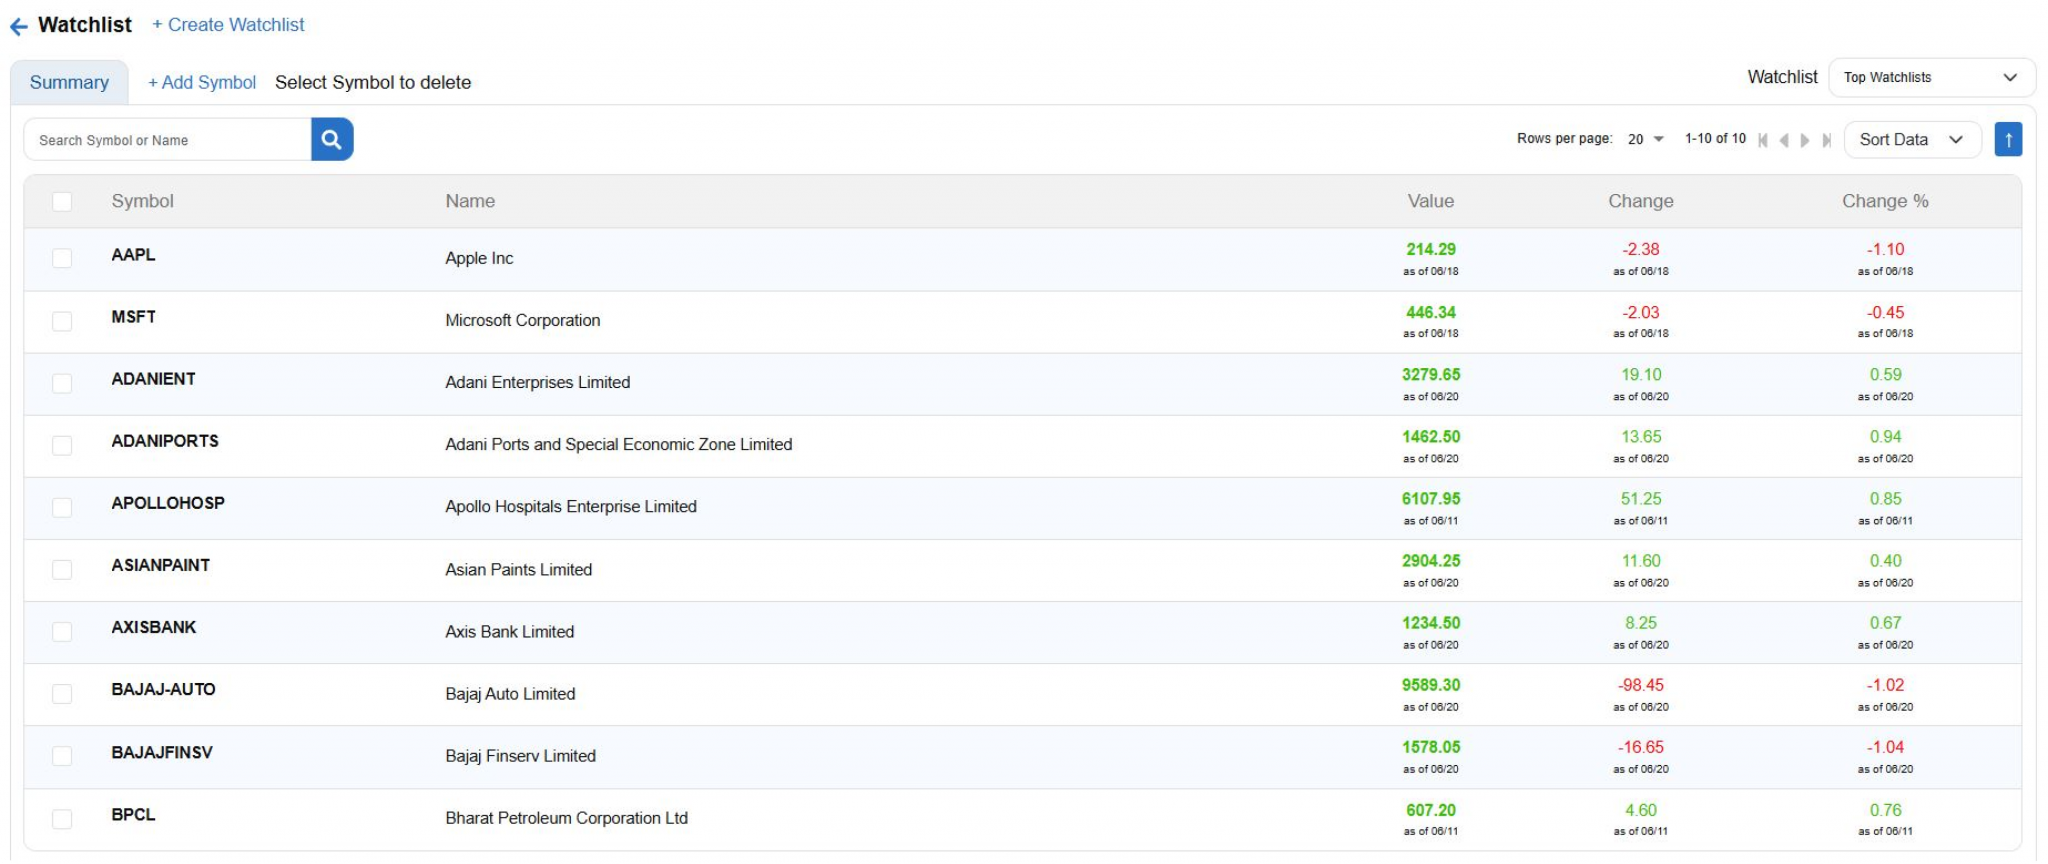Go to next page of results

coord(1805,140)
